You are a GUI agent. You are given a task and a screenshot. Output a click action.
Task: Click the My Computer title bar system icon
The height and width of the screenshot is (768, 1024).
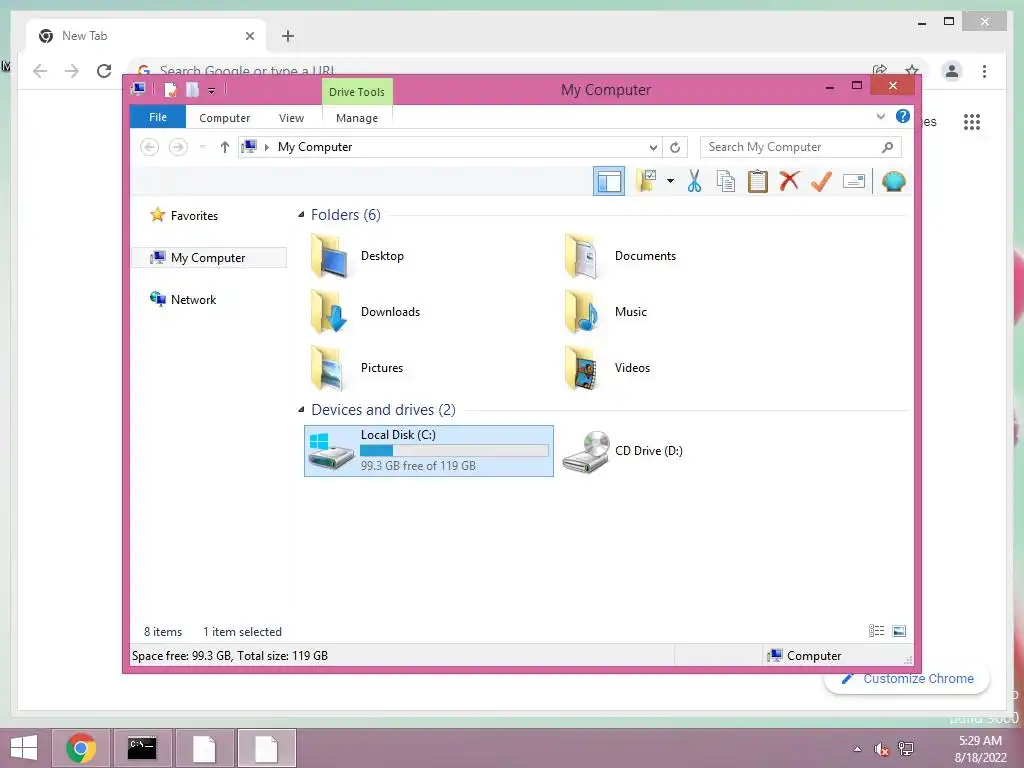(x=138, y=89)
